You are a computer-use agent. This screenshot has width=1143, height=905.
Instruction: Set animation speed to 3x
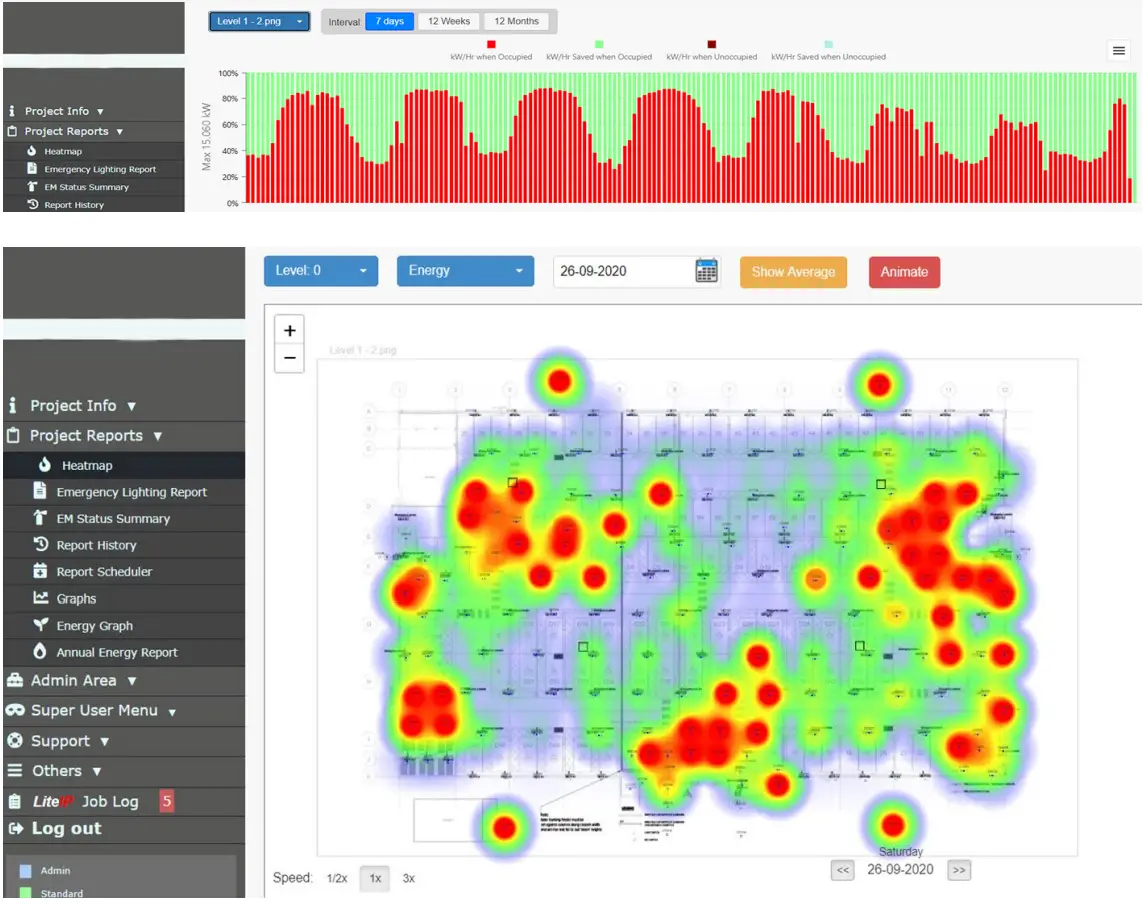pyautogui.click(x=407, y=877)
